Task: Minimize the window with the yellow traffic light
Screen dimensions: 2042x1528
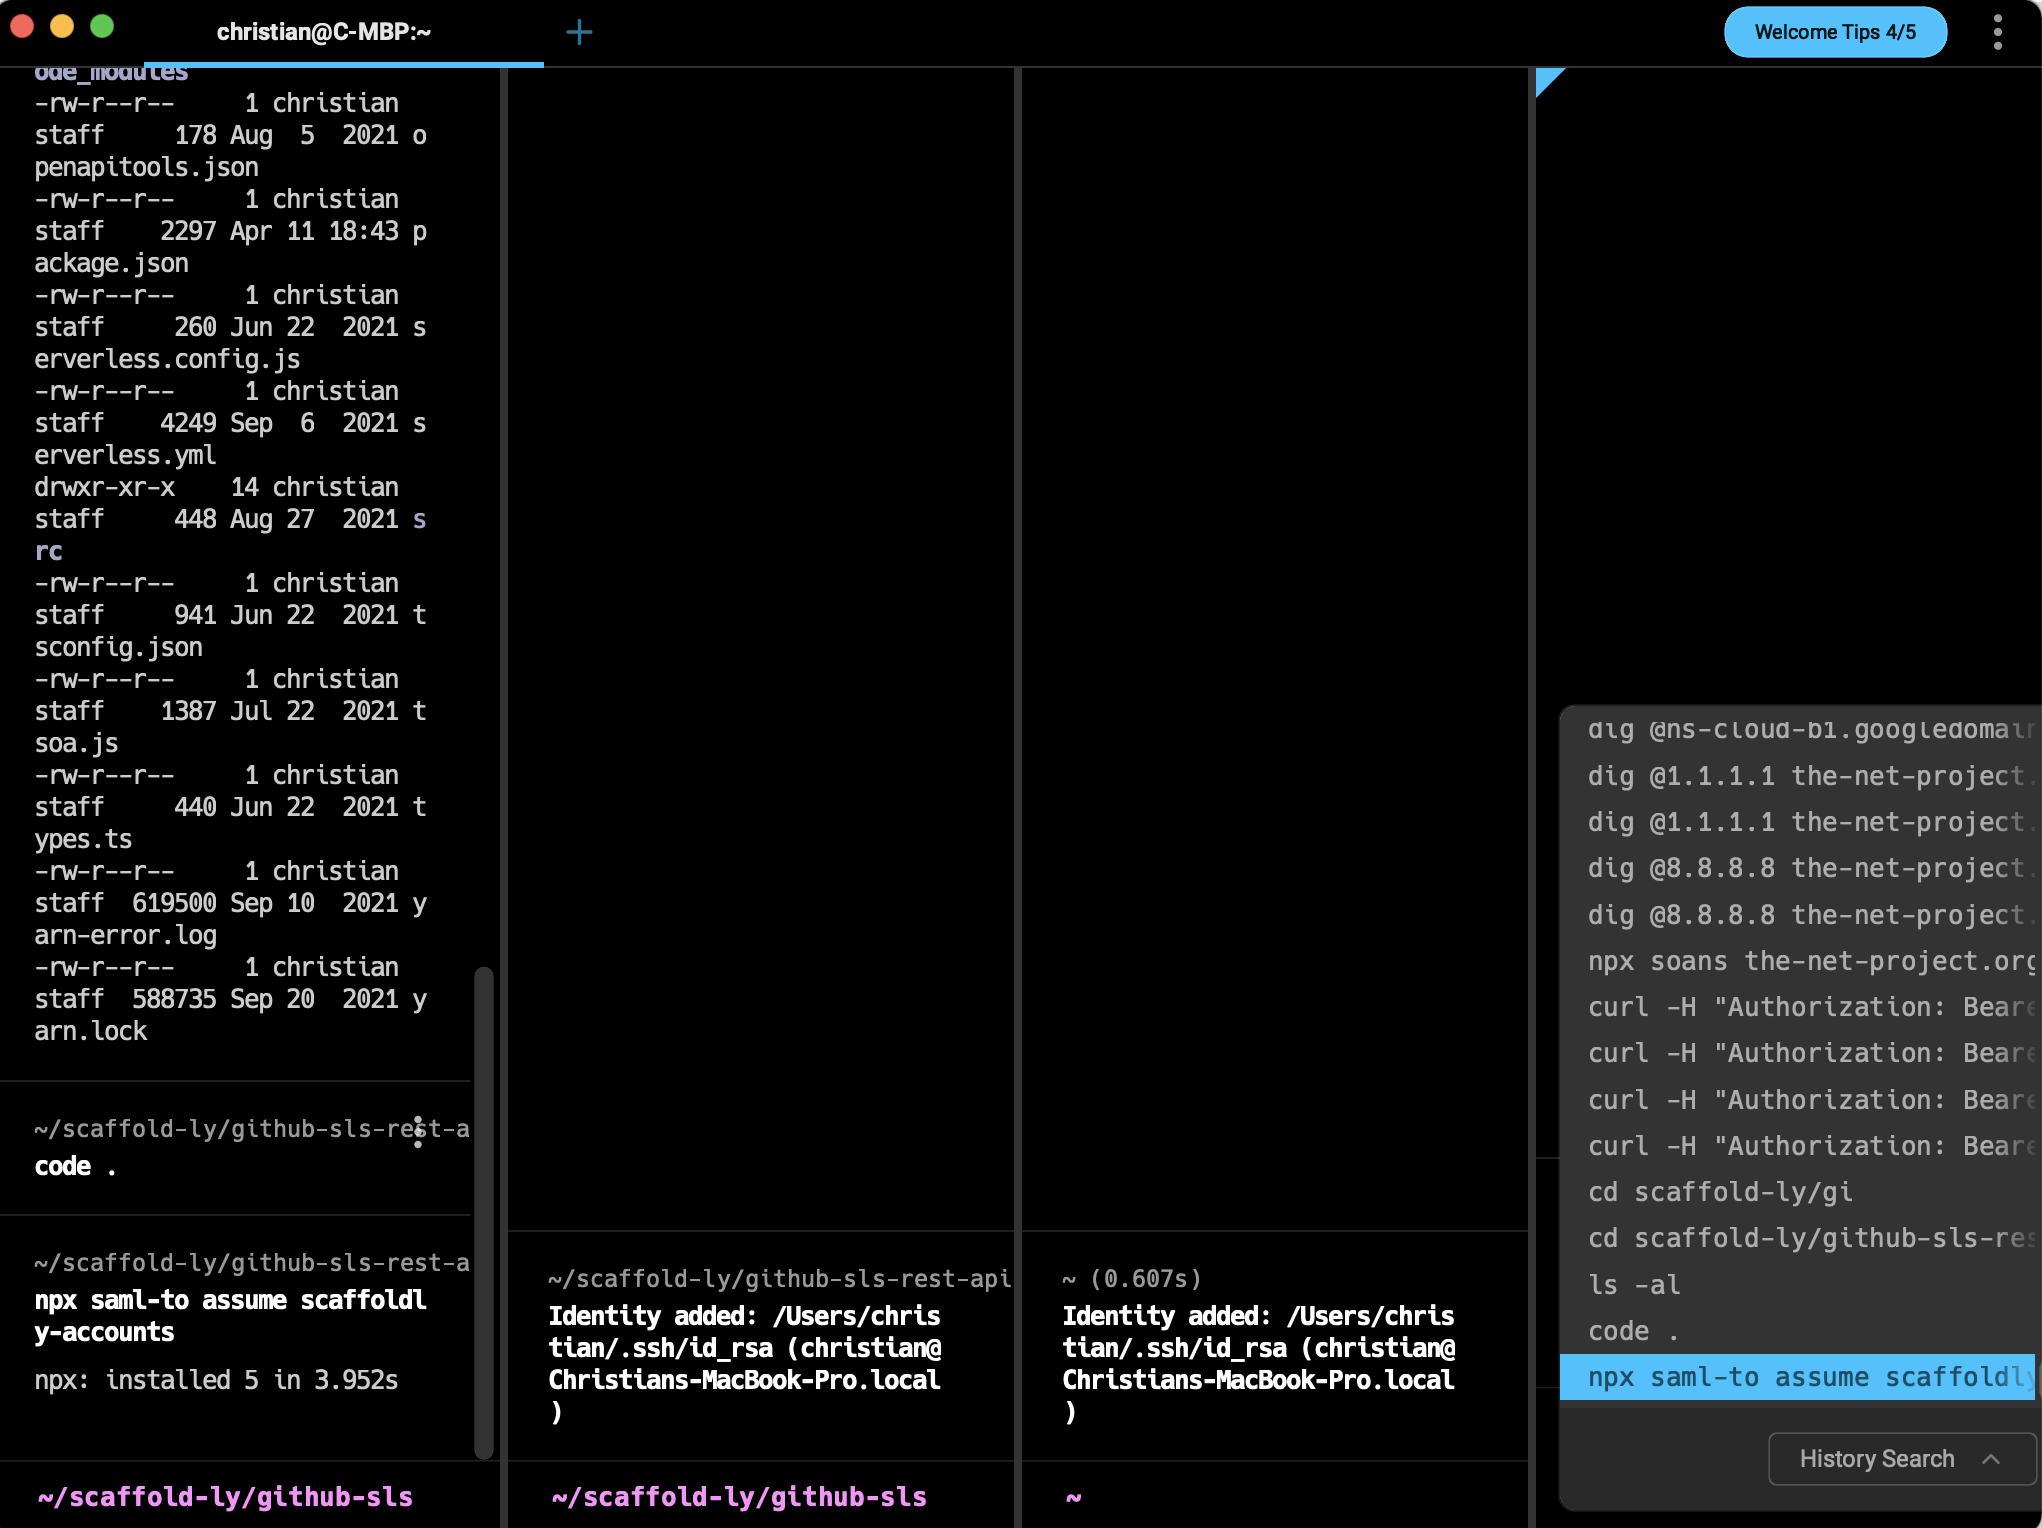Action: click(x=62, y=28)
